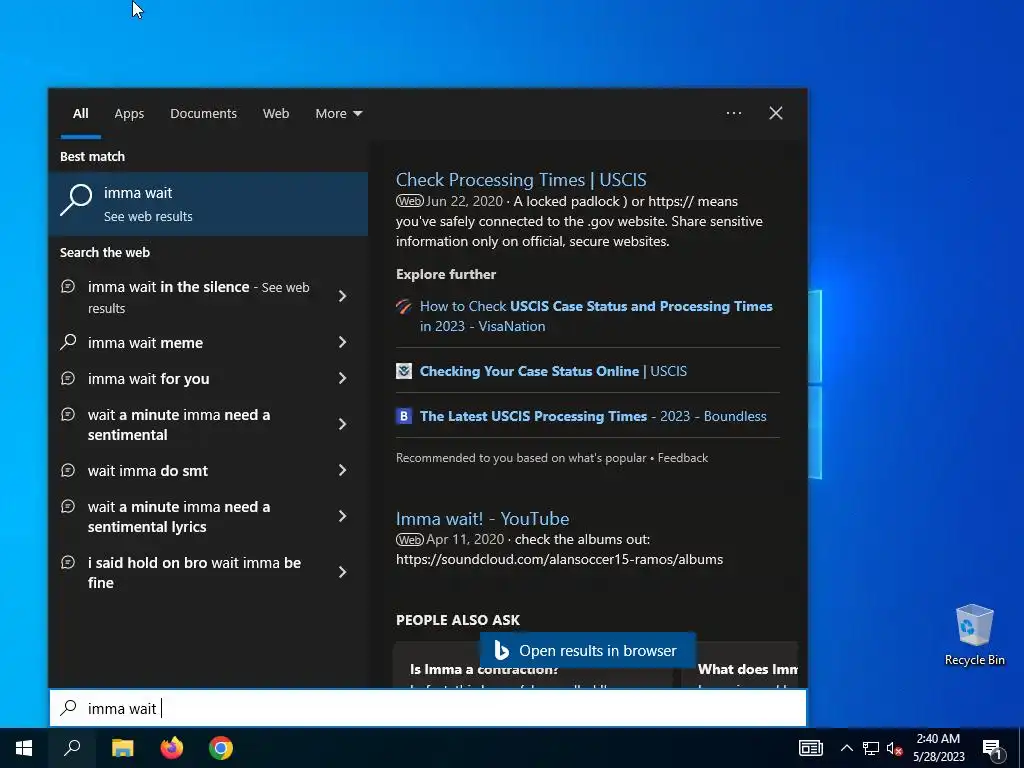This screenshot has width=1024, height=768.
Task: Expand the More filter dropdown
Action: point(338,113)
